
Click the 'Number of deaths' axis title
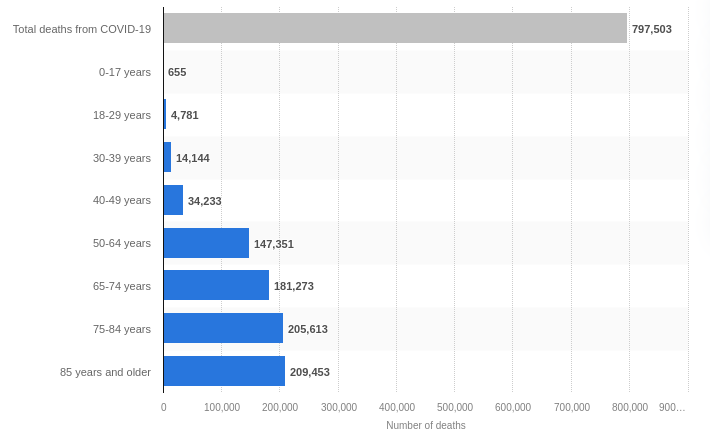pyautogui.click(x=425, y=425)
